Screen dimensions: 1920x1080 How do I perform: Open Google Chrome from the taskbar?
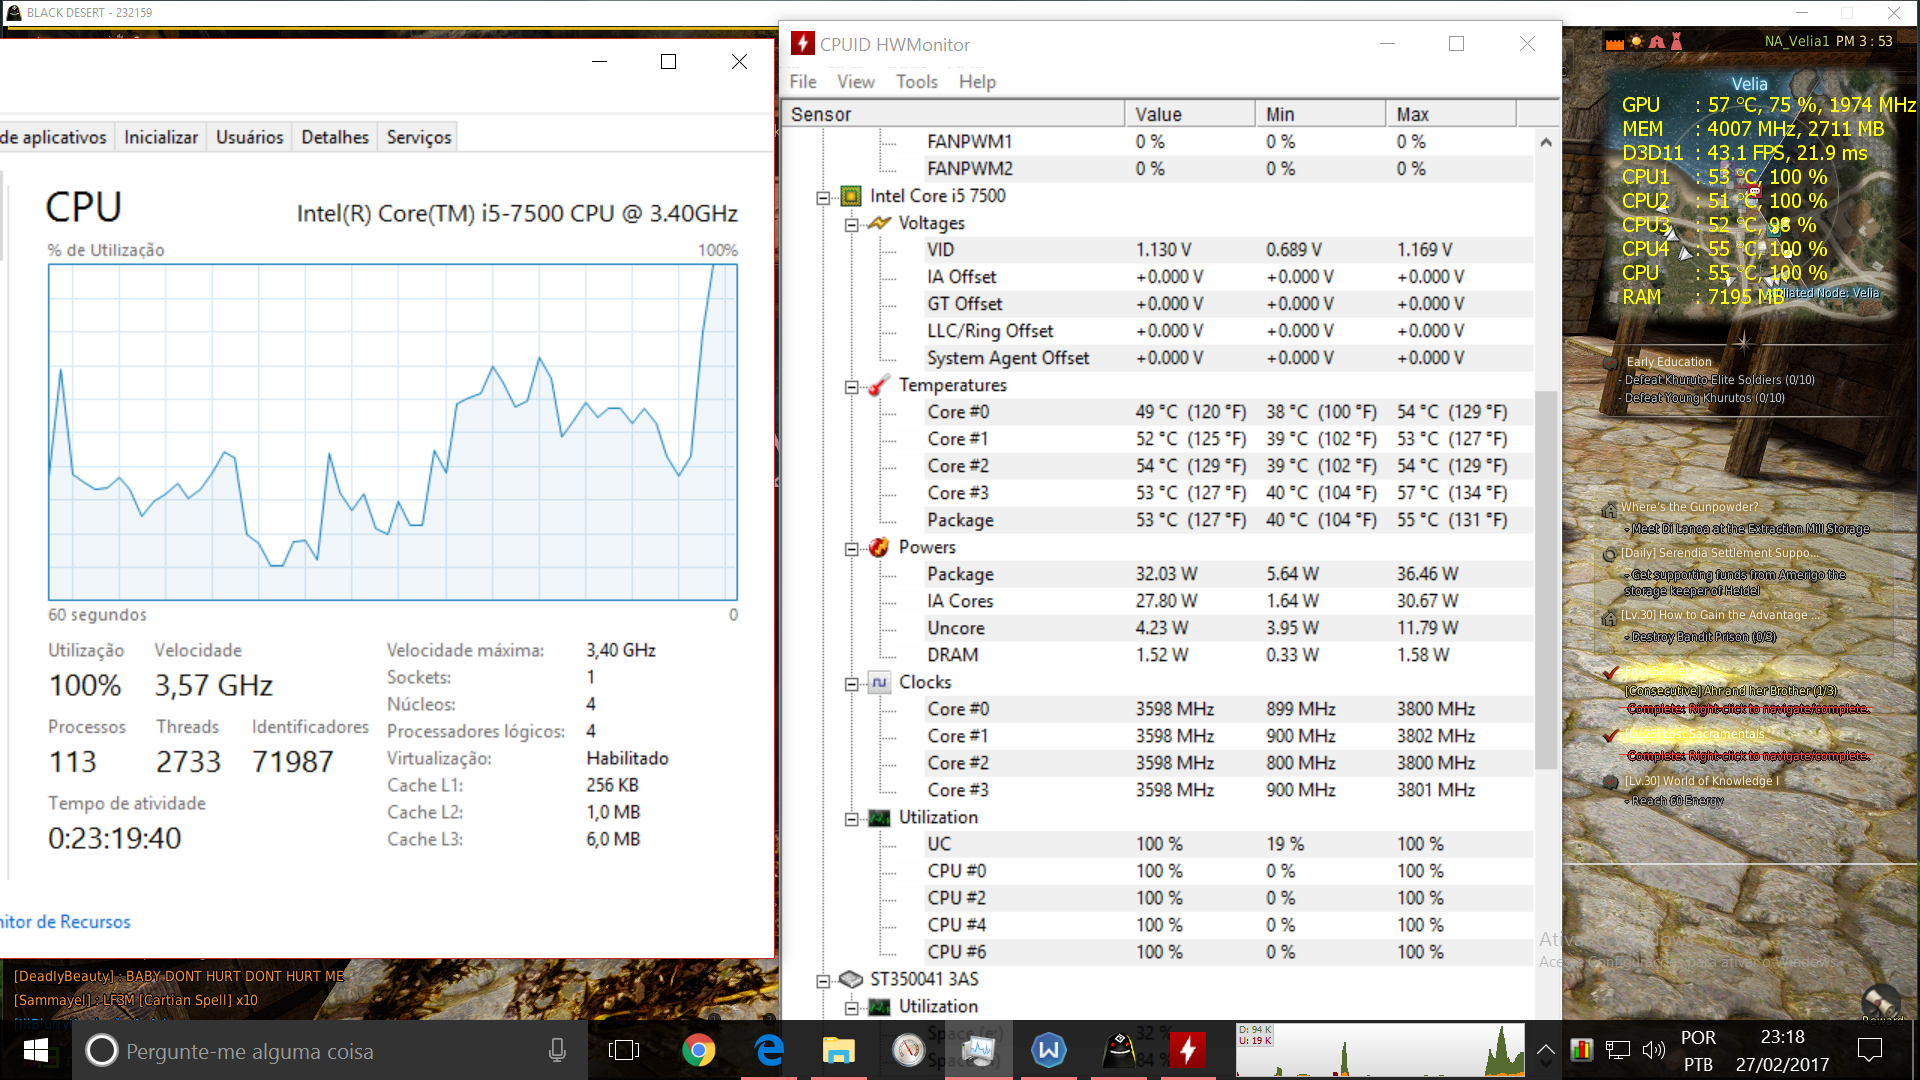[698, 1050]
